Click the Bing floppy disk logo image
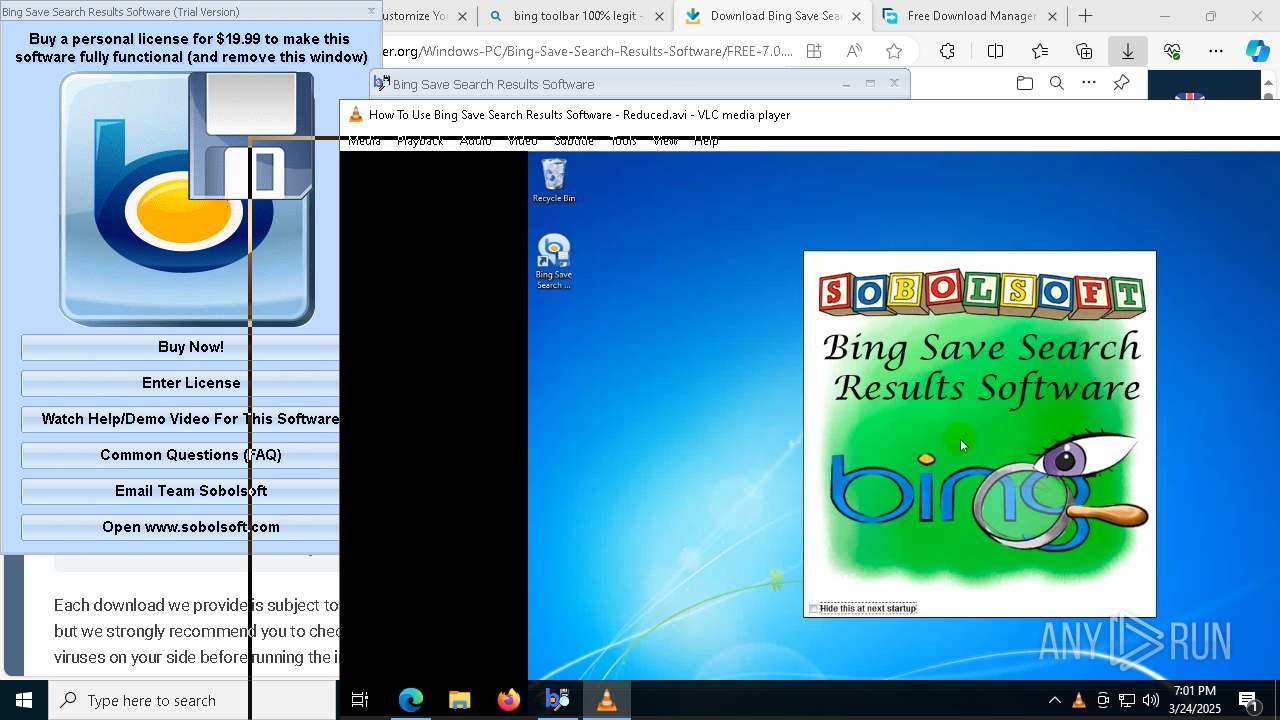Screen dimensions: 1280x720 [187, 198]
